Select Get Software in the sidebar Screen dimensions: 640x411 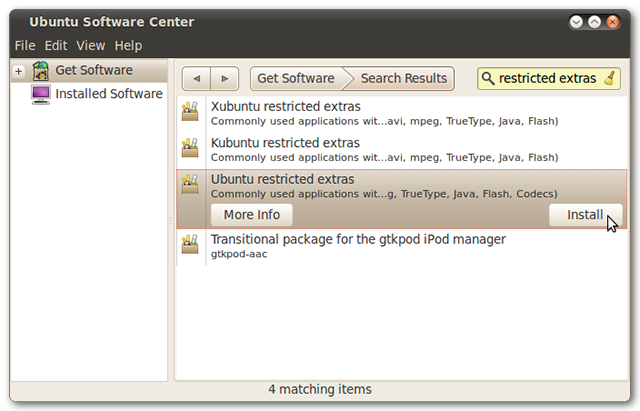pos(89,71)
